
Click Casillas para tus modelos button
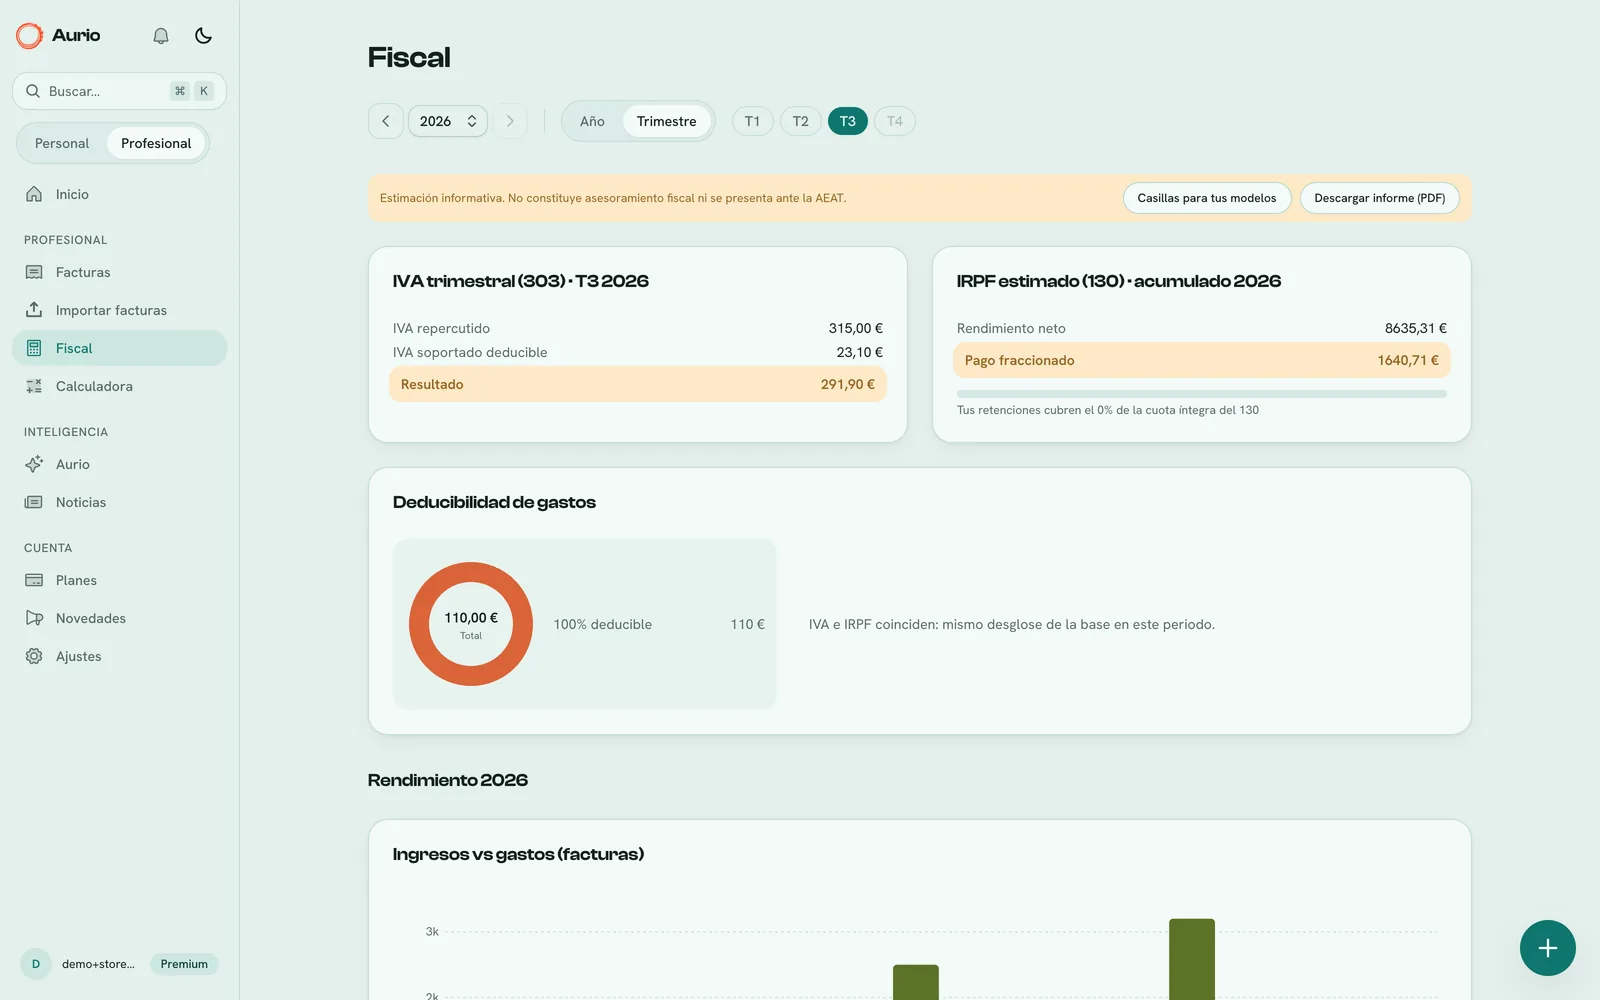click(1207, 198)
